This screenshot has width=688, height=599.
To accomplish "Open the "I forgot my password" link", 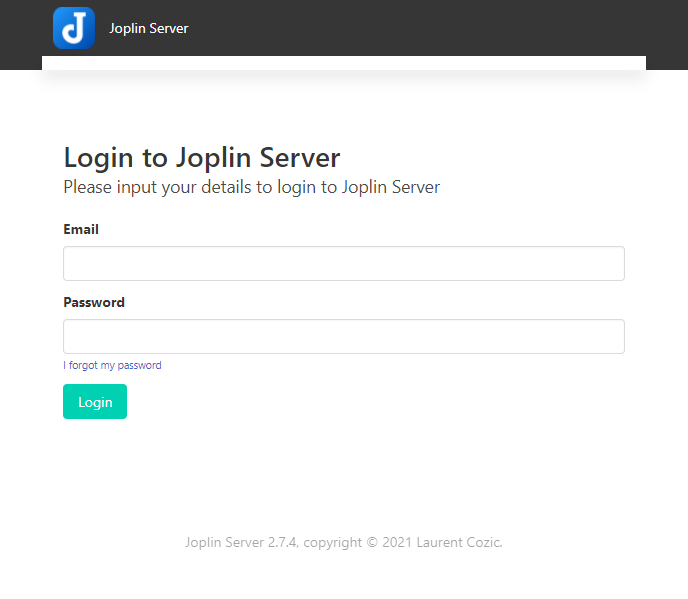I will [x=112, y=365].
